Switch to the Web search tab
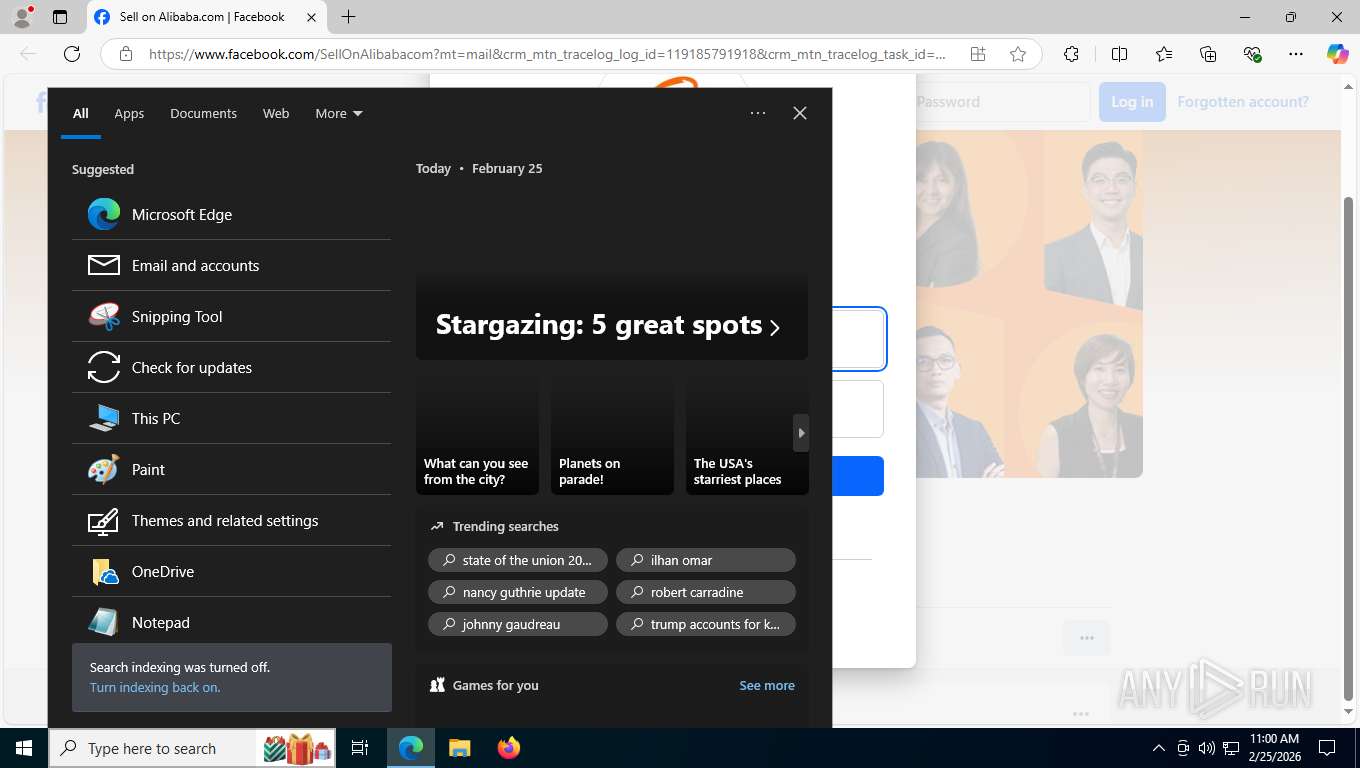This screenshot has height=768, width=1360. point(276,113)
